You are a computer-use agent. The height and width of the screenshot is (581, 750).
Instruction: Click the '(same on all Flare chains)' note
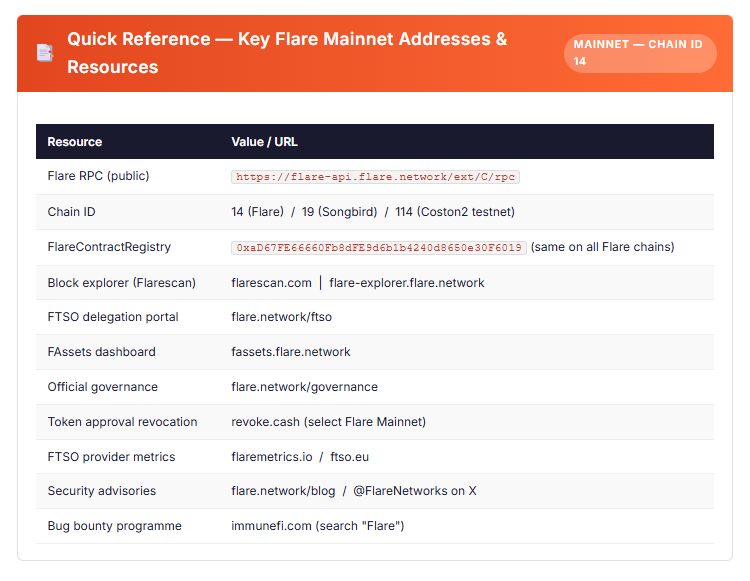point(603,247)
